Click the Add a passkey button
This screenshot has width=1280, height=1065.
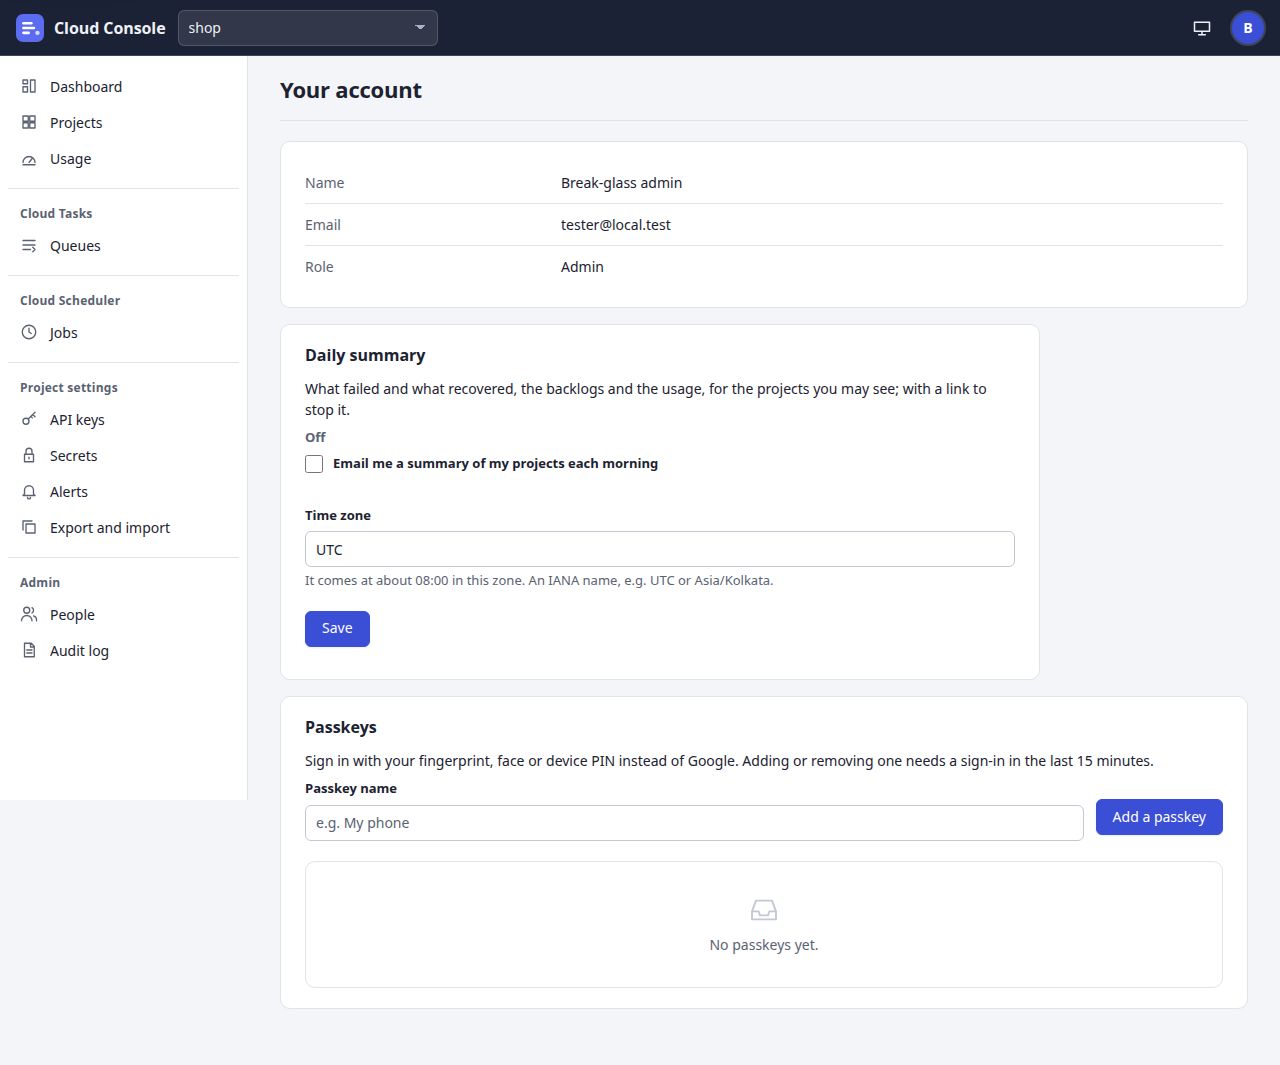pos(1159,817)
